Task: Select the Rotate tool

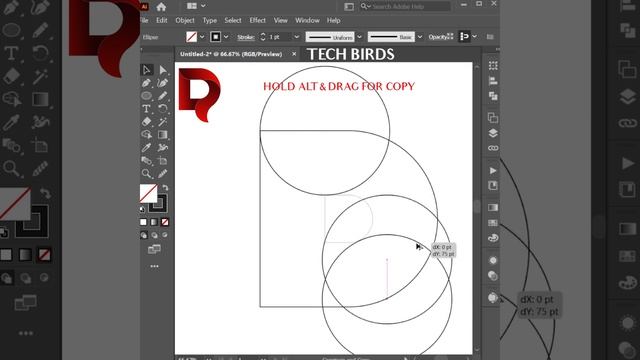Action: tap(162, 109)
